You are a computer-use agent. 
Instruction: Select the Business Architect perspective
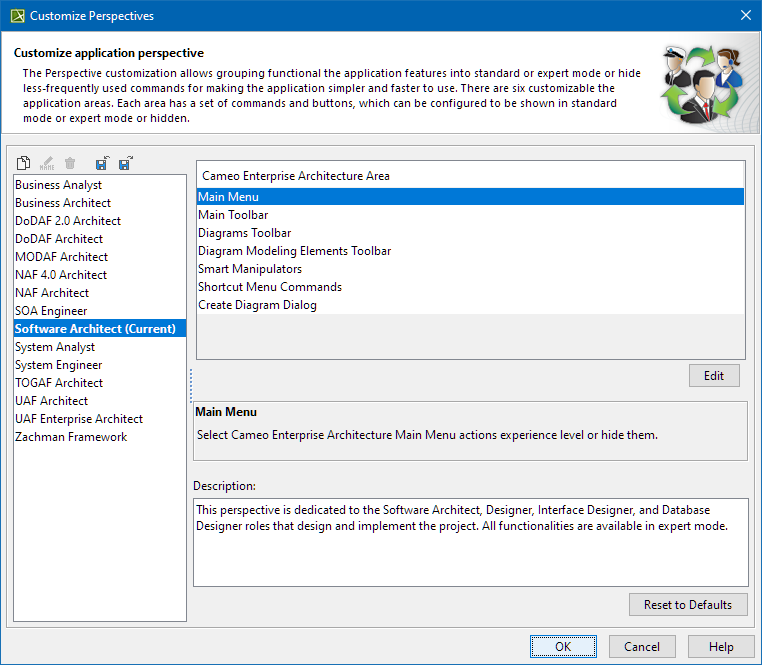tap(100, 203)
